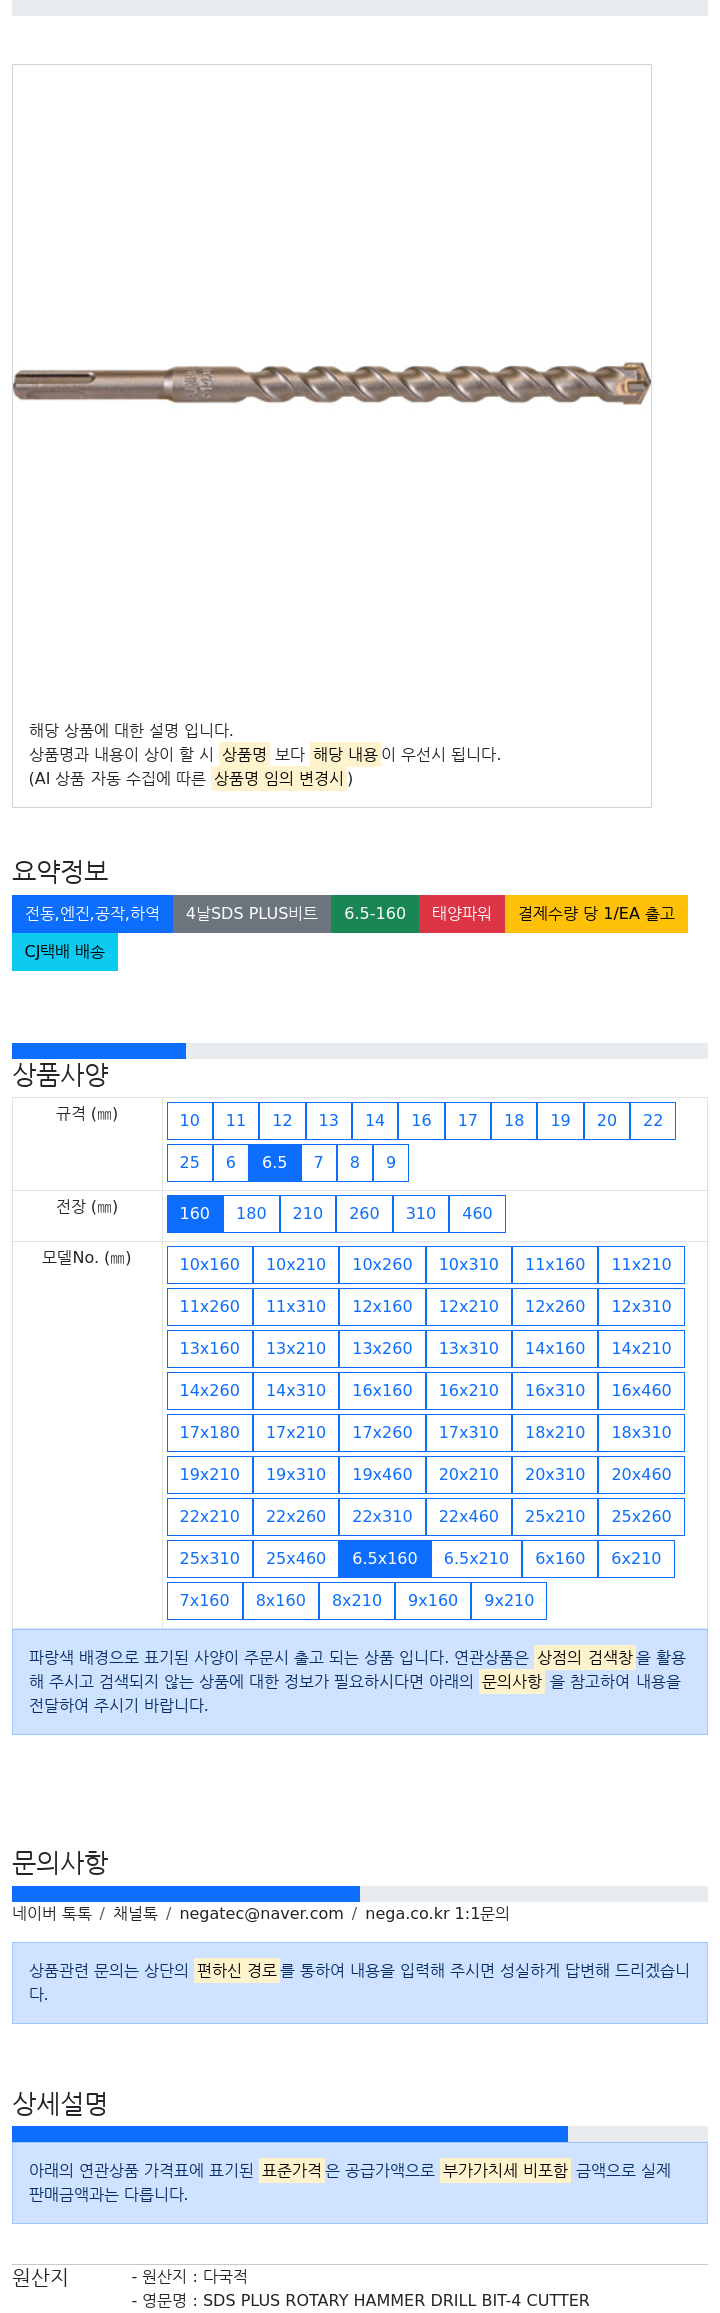Viewport: 720px width, 2313px height.
Task: Click the green 6.5-160 tag
Action: [x=375, y=914]
